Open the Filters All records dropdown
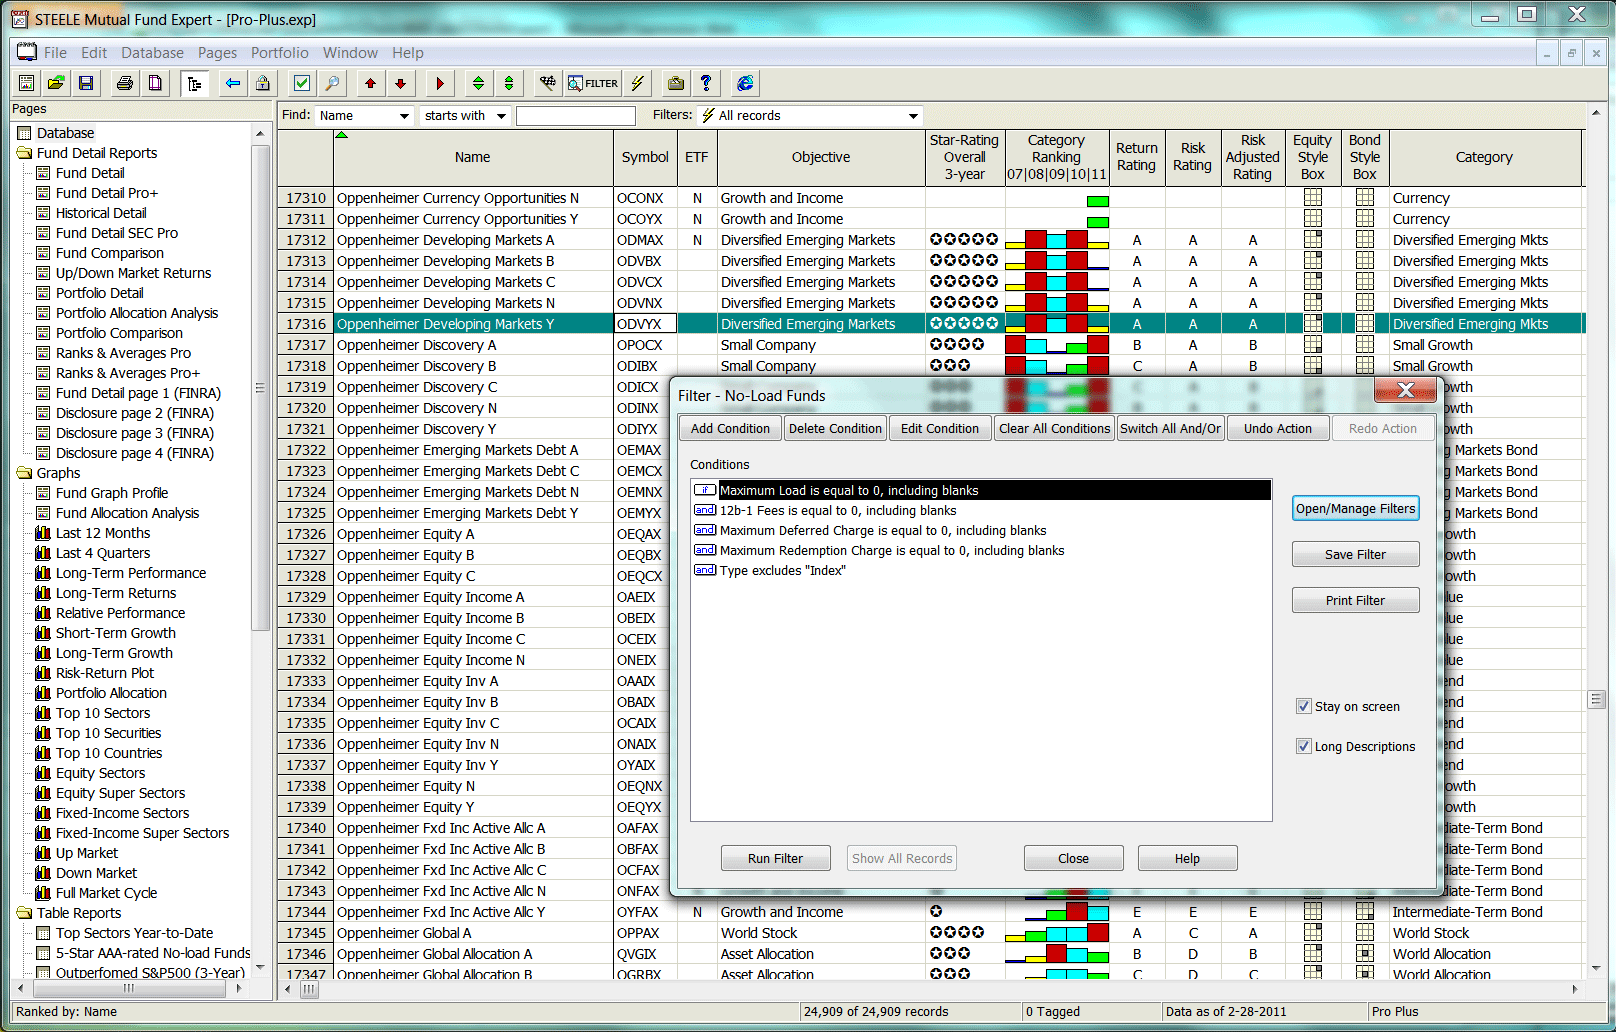Image resolution: width=1616 pixels, height=1032 pixels. (913, 116)
